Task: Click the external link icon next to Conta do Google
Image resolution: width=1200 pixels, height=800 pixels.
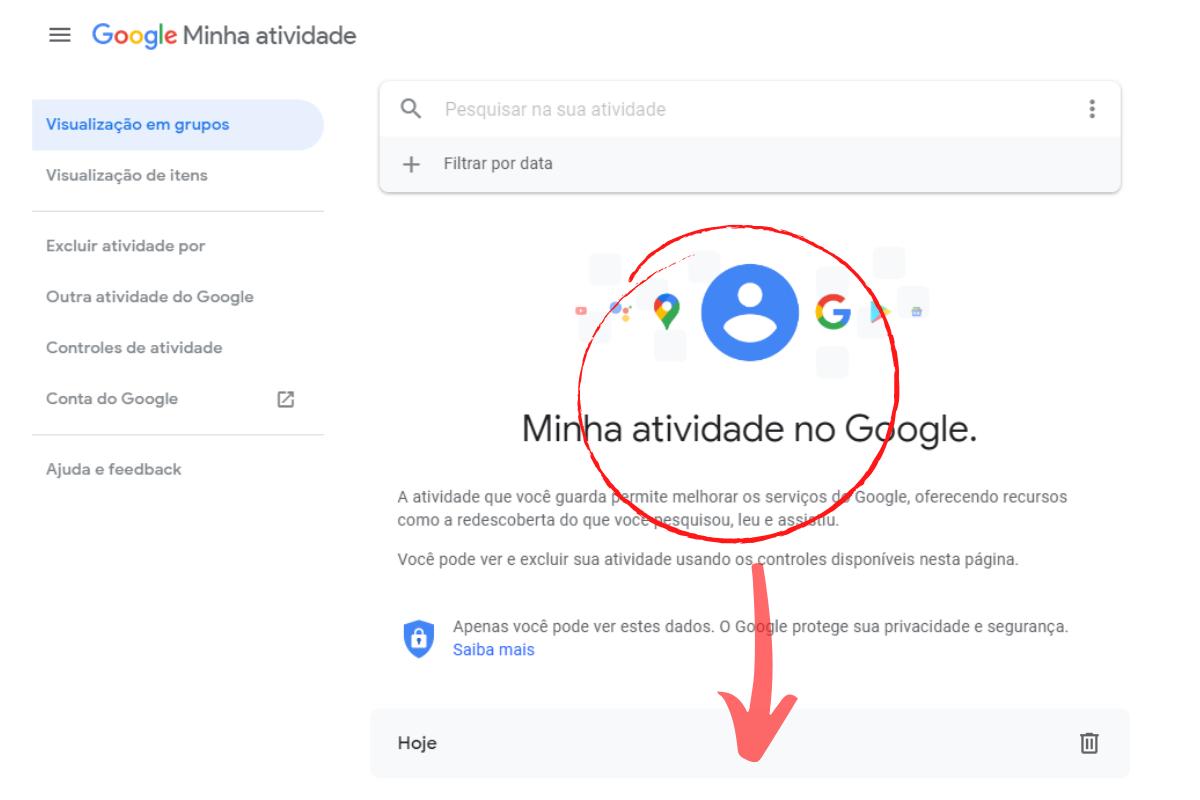Action: tap(285, 399)
